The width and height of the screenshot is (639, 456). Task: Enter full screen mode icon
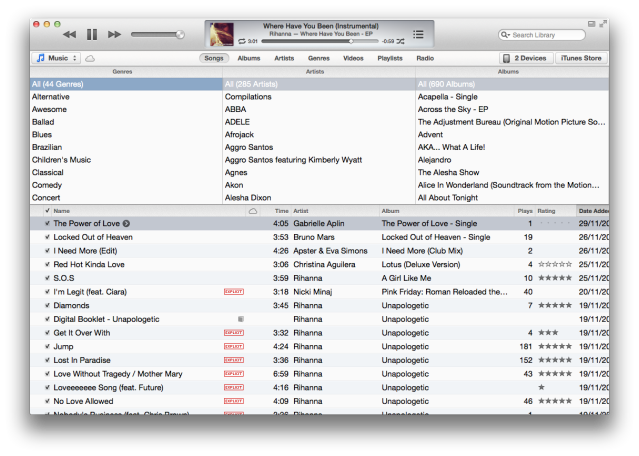(603, 24)
